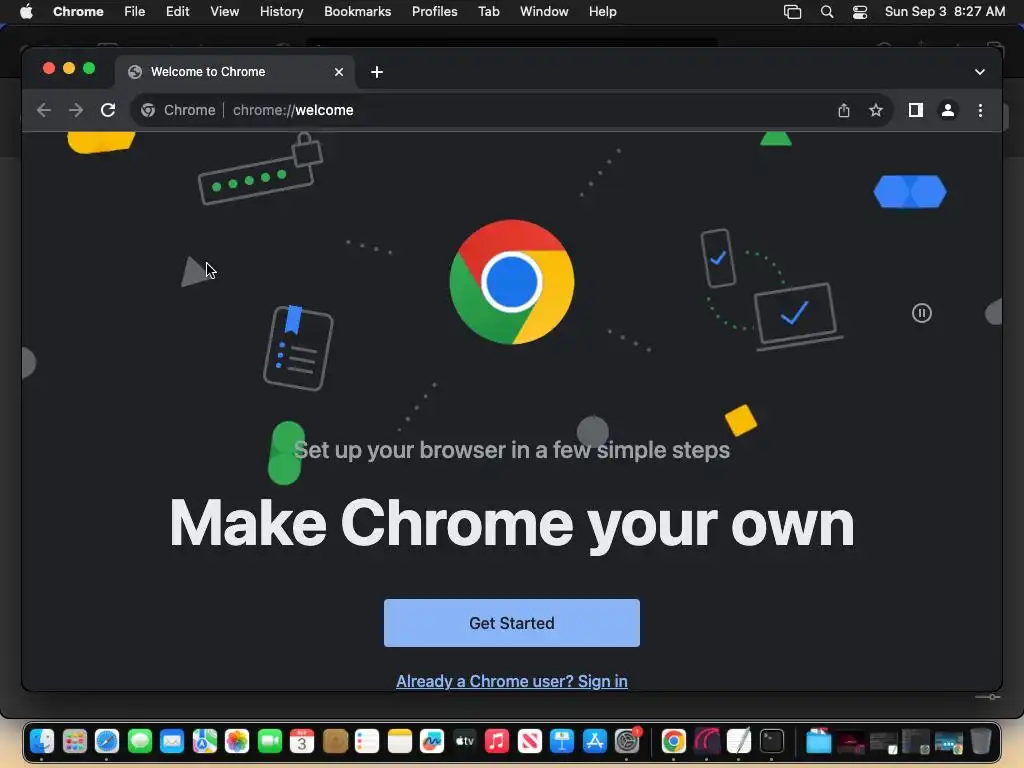Open the blue folder stack in the dock
1024x768 pixels.
click(818, 741)
